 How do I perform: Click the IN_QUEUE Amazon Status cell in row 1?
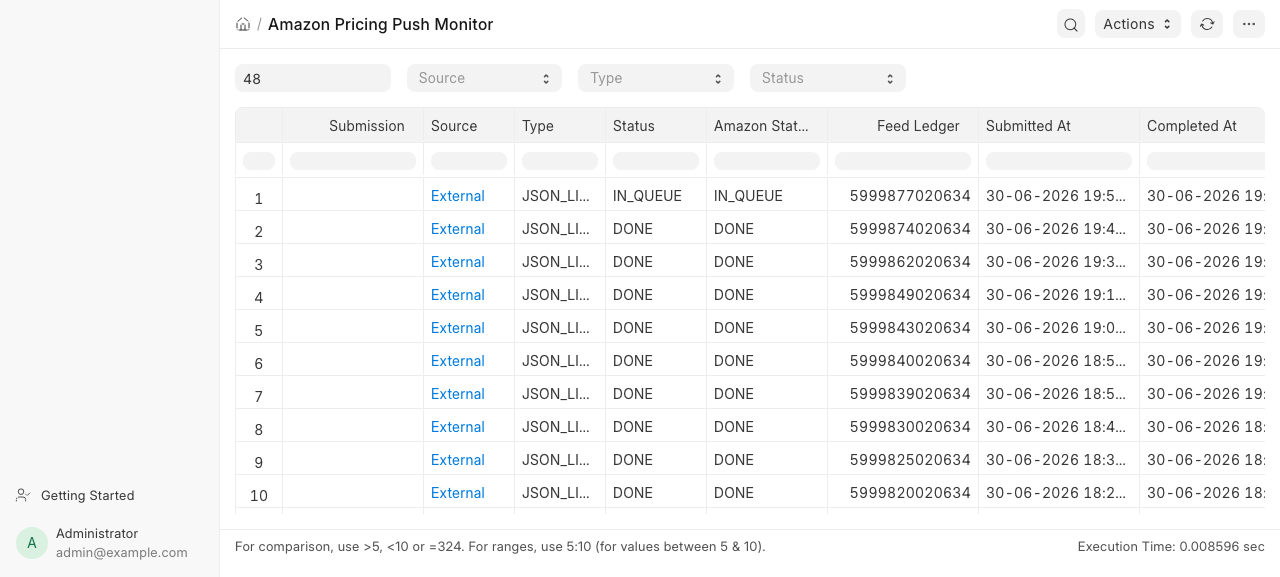(x=767, y=196)
